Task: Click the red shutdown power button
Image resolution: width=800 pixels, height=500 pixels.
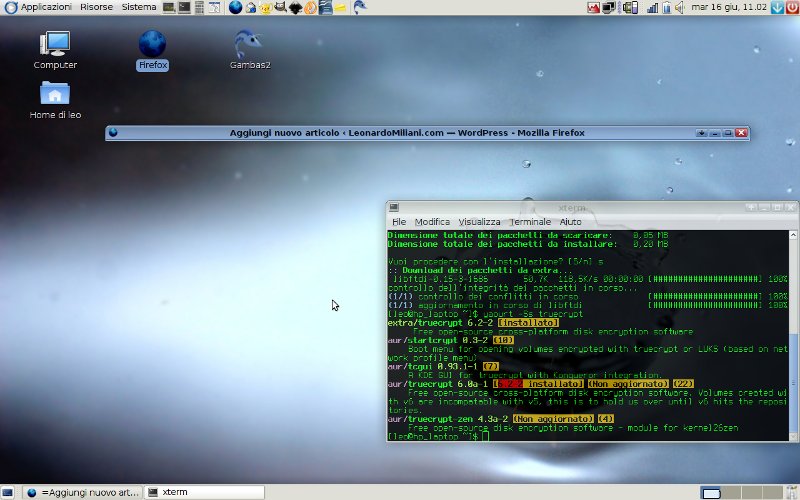Action: click(792, 7)
